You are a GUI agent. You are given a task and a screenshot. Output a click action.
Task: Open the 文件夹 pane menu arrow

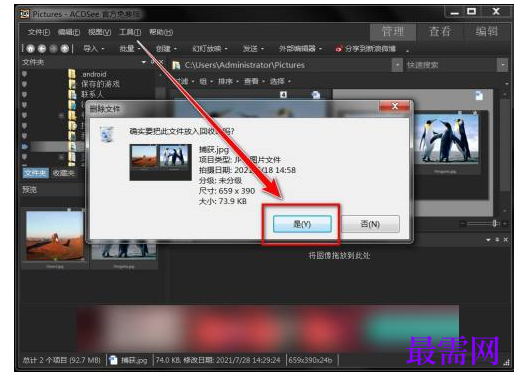tap(144, 62)
